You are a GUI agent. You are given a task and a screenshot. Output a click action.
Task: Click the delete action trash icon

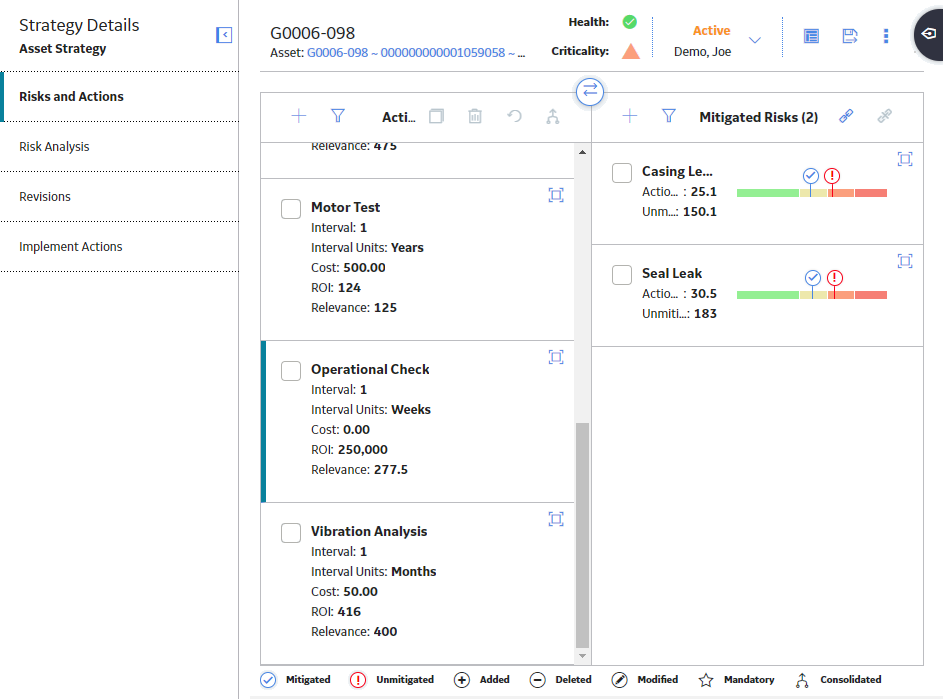point(475,116)
